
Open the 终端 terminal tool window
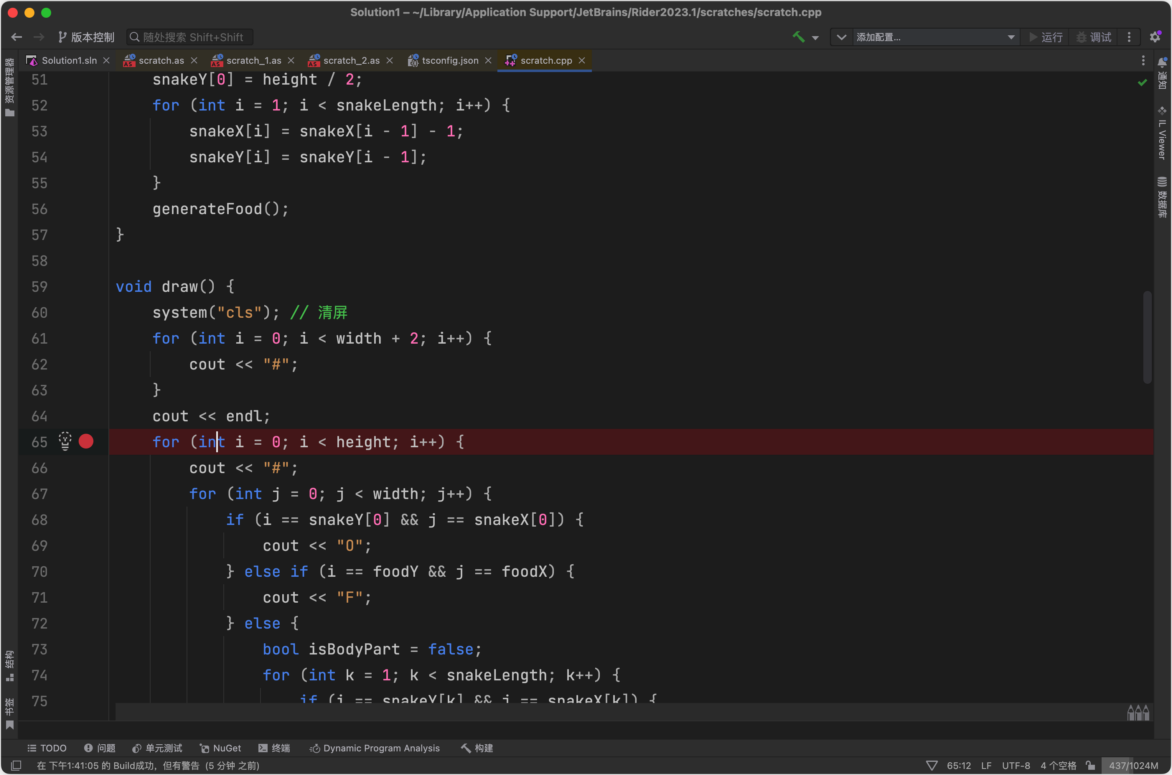tap(274, 748)
